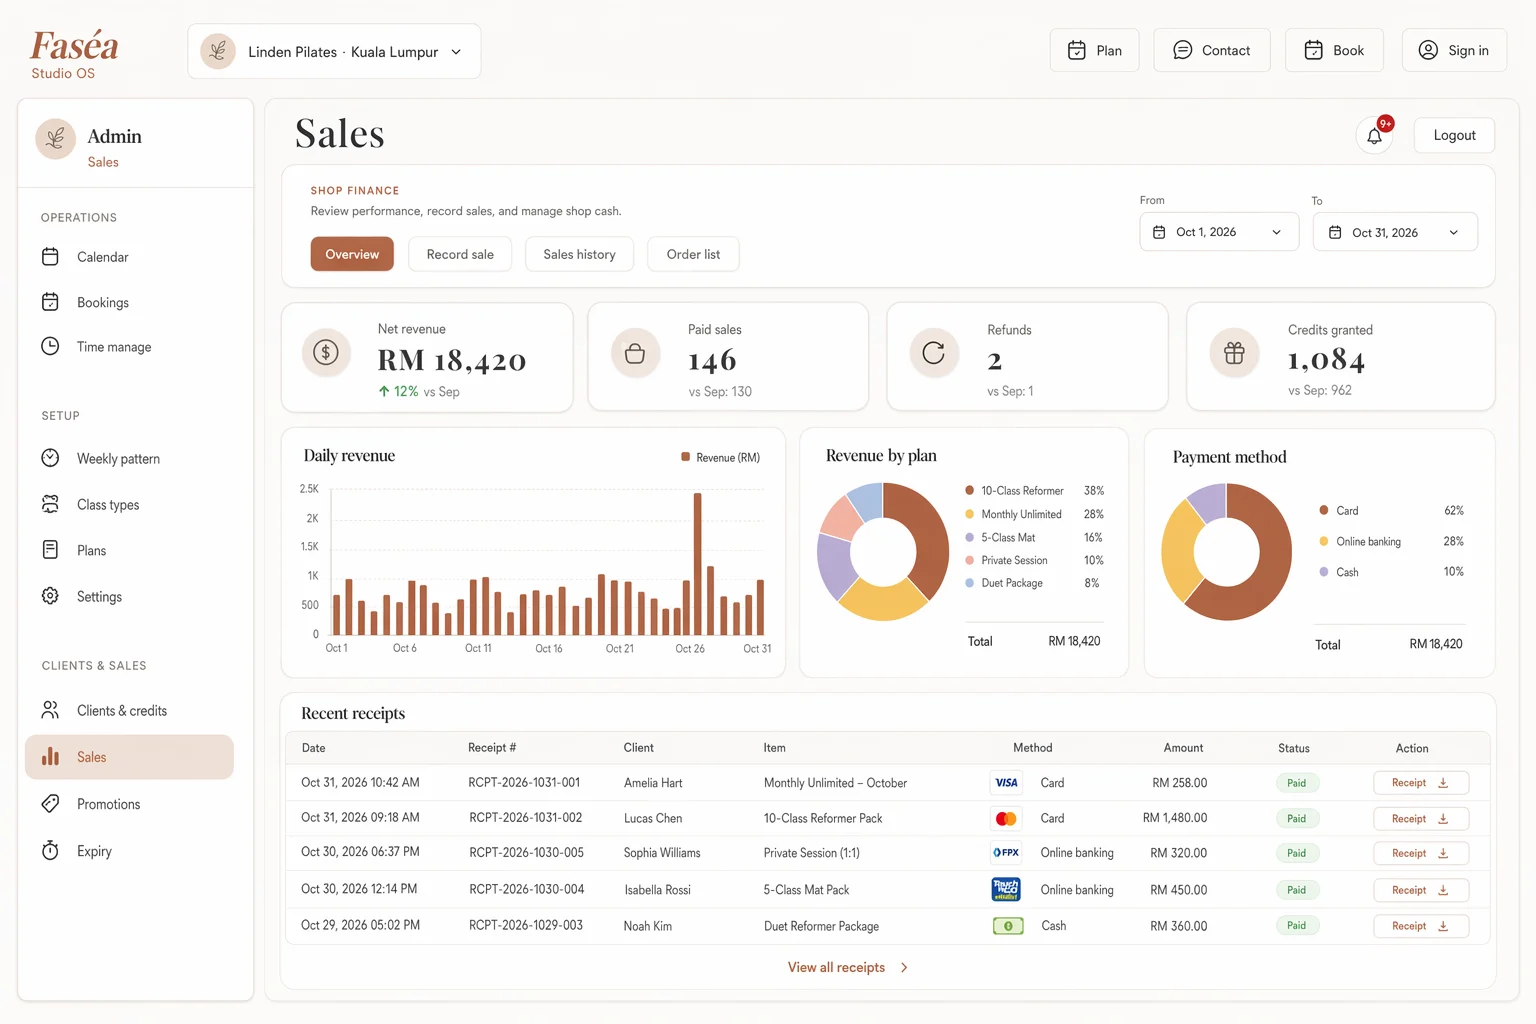Click the Time manage clock icon

[x=50, y=346]
